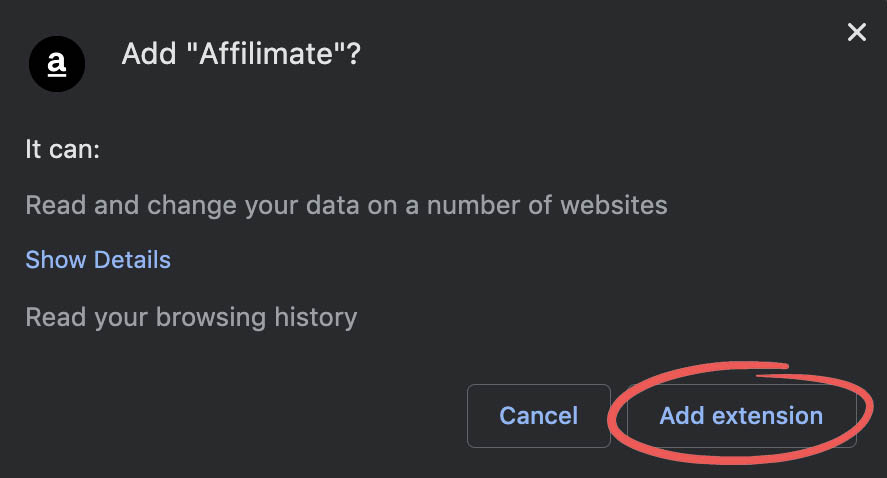Dismiss the install prompt using Cancel

click(x=539, y=416)
